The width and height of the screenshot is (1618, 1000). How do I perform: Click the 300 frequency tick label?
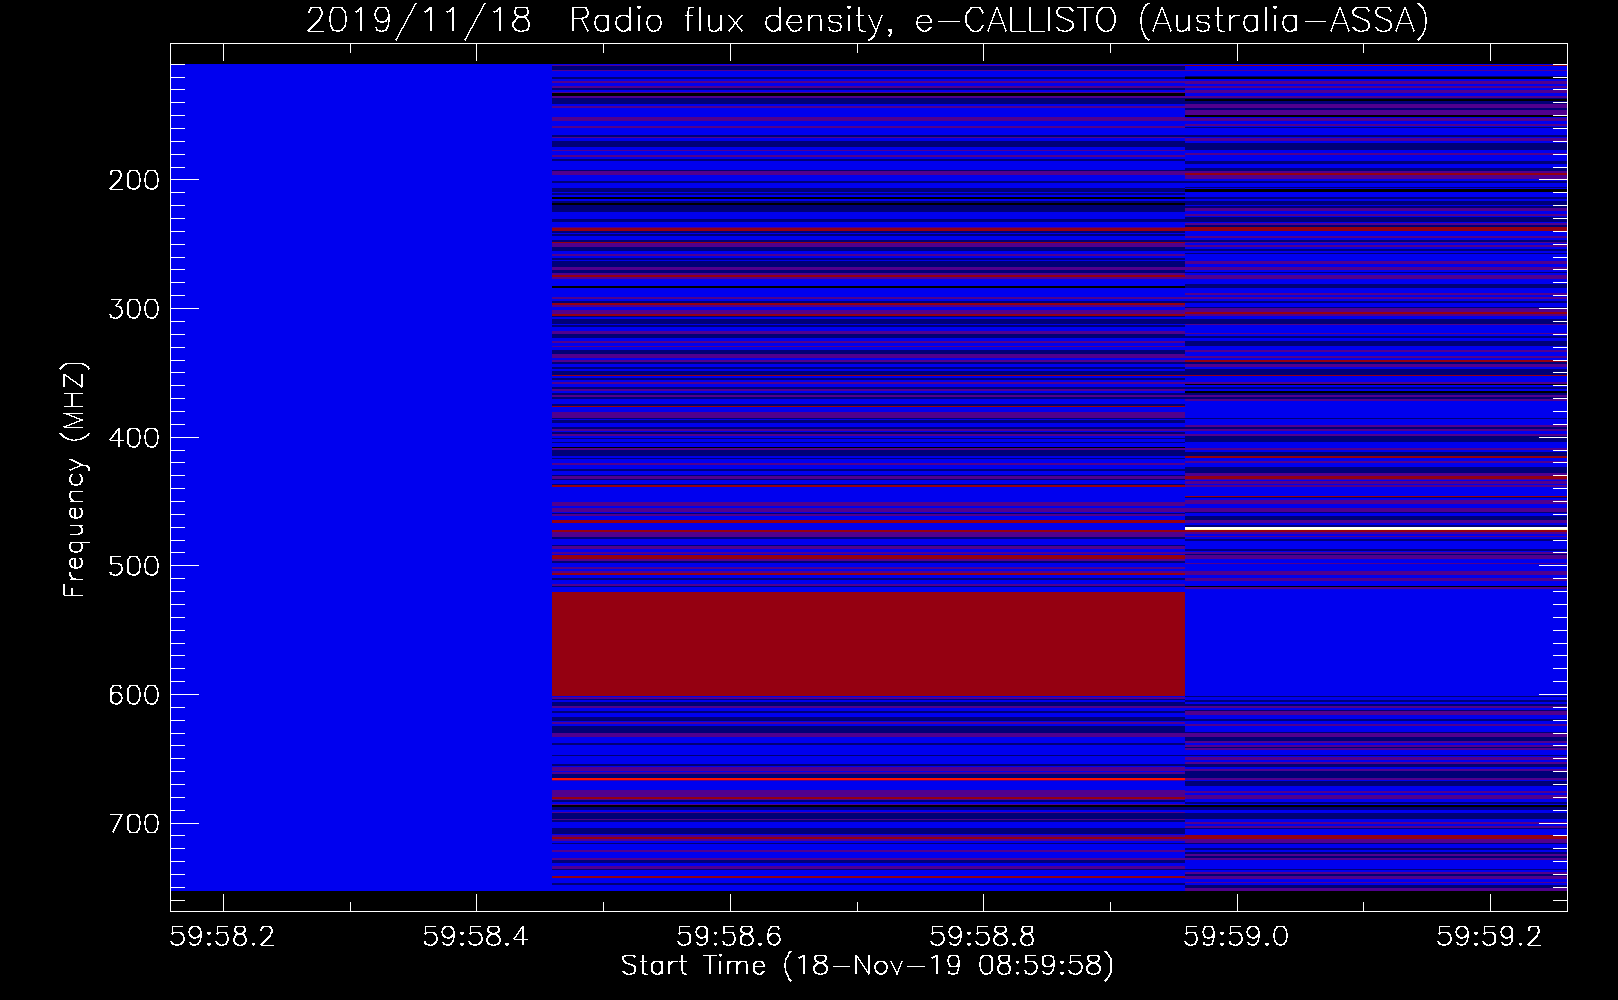[x=133, y=309]
